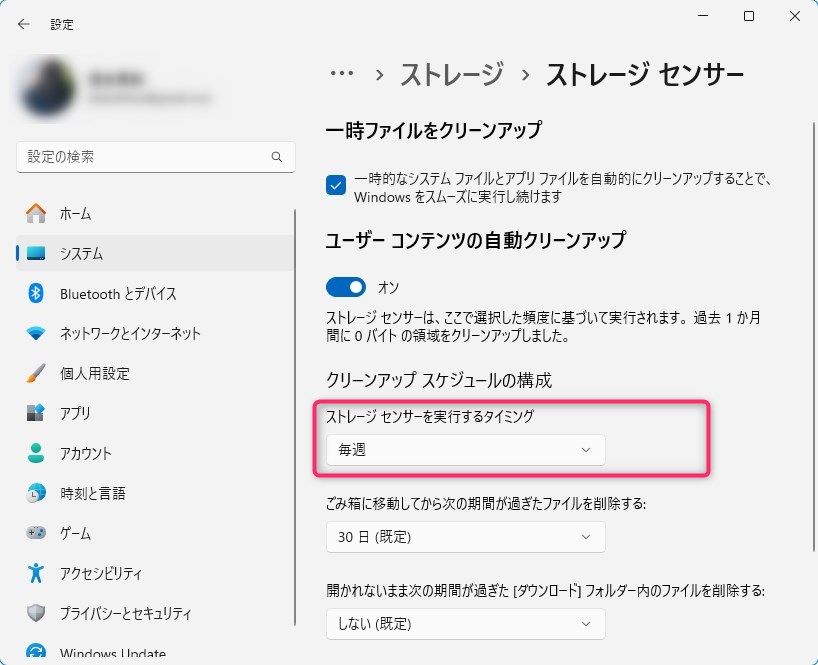The height and width of the screenshot is (665, 818).
Task: Open 個人用設定 paintbrush icon
Action: 36,373
